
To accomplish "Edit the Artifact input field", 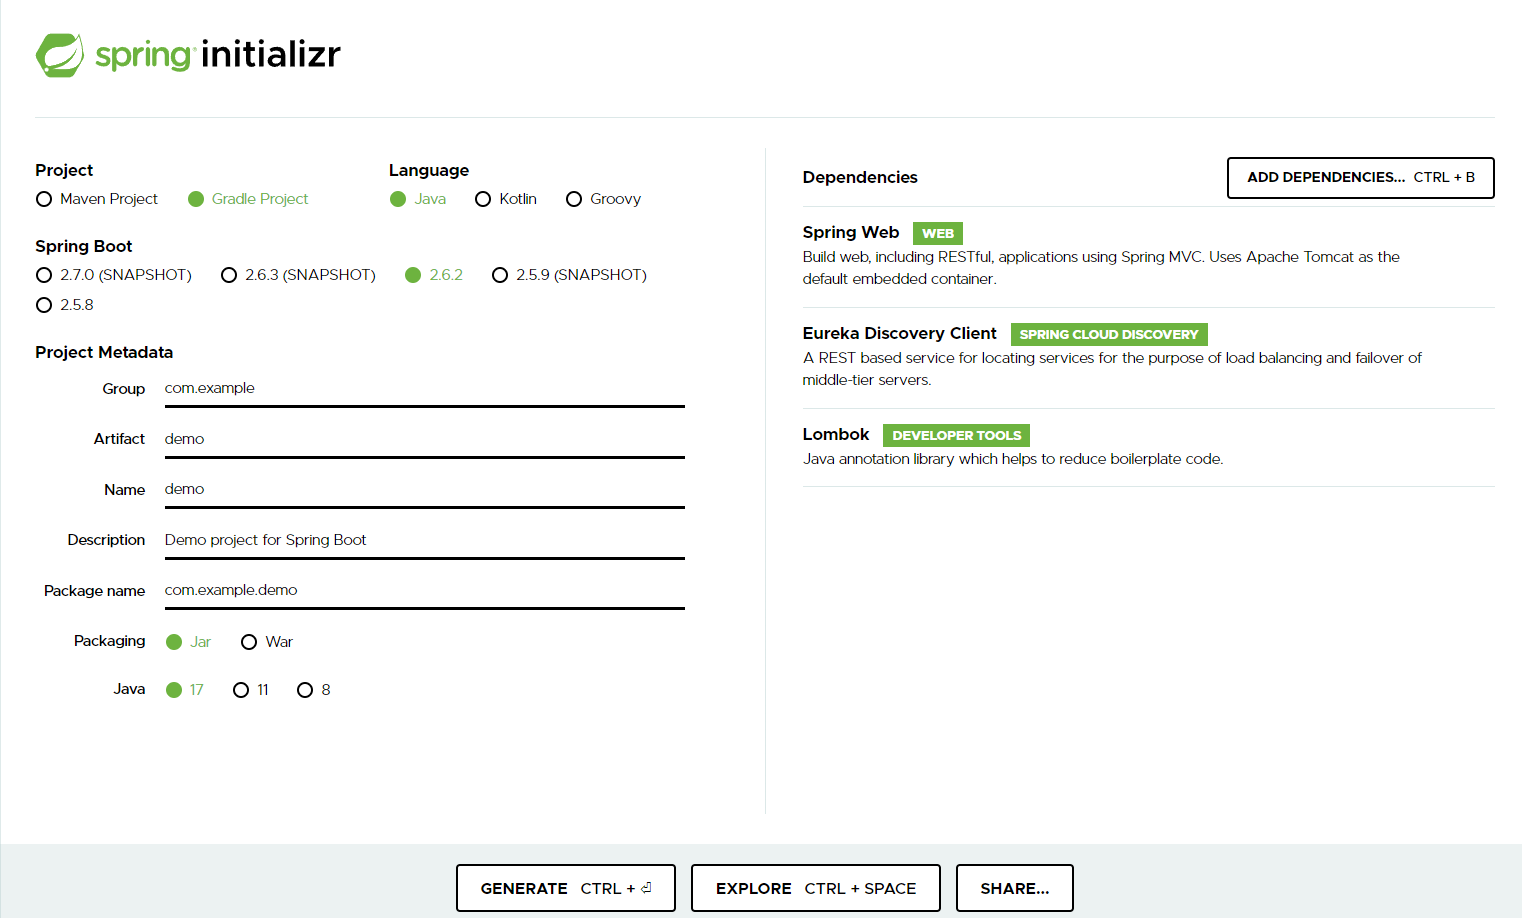I will [x=424, y=440].
